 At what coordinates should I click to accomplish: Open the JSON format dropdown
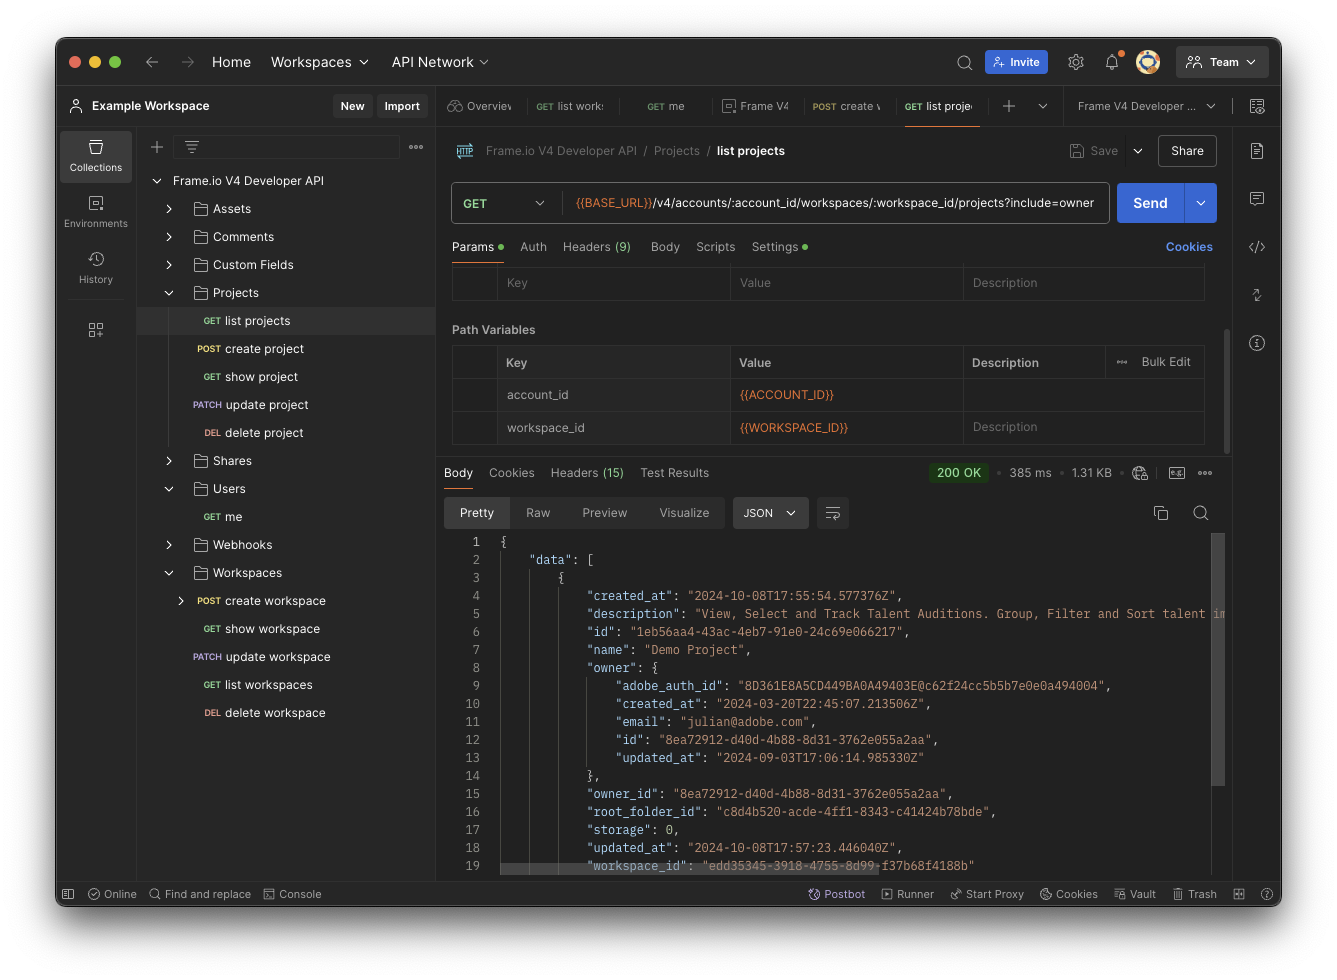click(770, 512)
